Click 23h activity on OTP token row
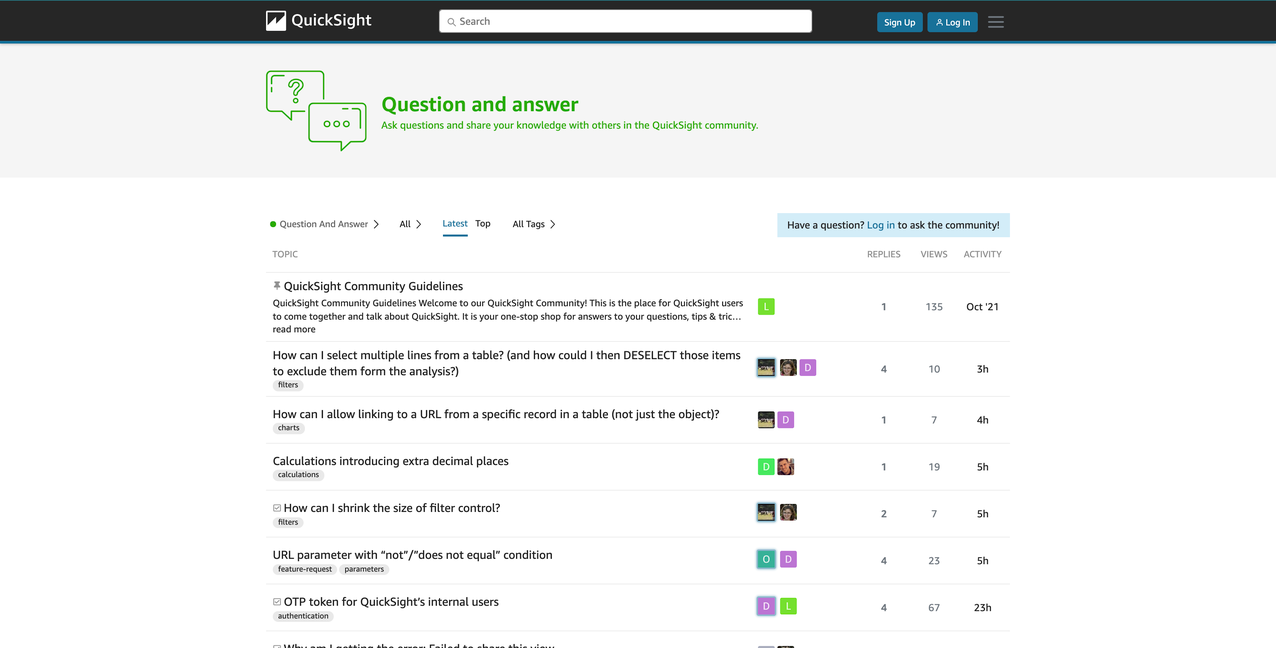Viewport: 1276px width, 648px height. (x=983, y=607)
